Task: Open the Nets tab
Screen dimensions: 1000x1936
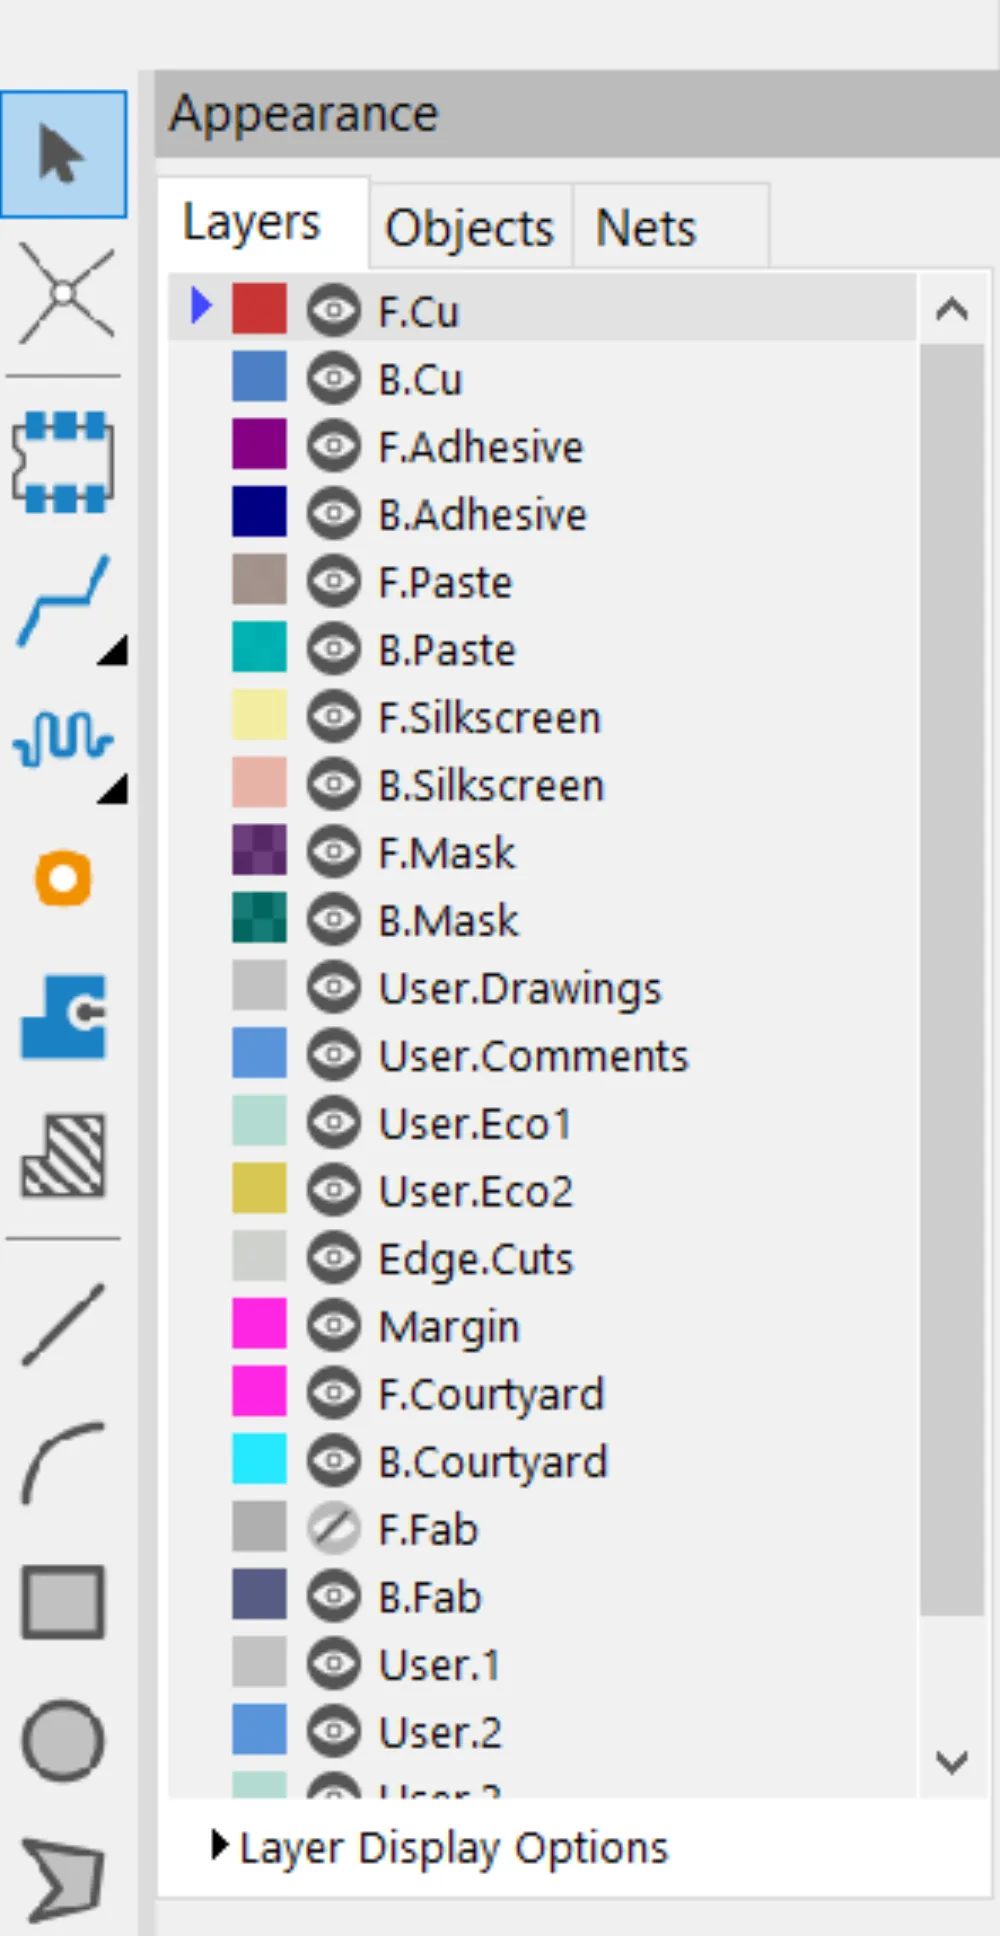Action: 646,228
